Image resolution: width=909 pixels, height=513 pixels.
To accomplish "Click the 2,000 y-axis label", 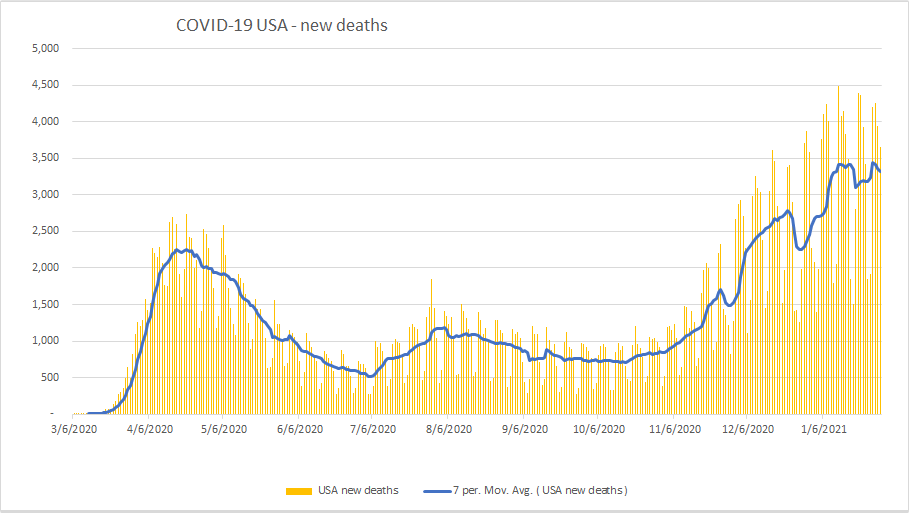I will pyautogui.click(x=45, y=267).
